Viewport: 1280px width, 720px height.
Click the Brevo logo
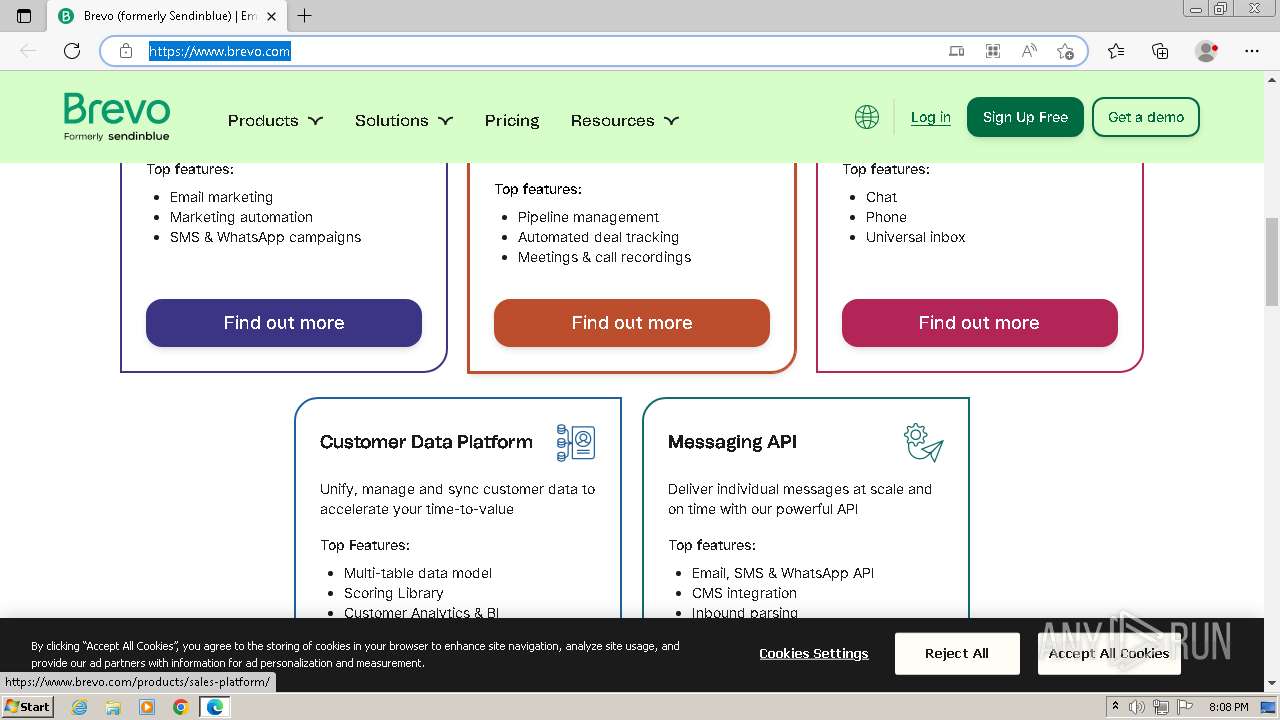point(117,117)
